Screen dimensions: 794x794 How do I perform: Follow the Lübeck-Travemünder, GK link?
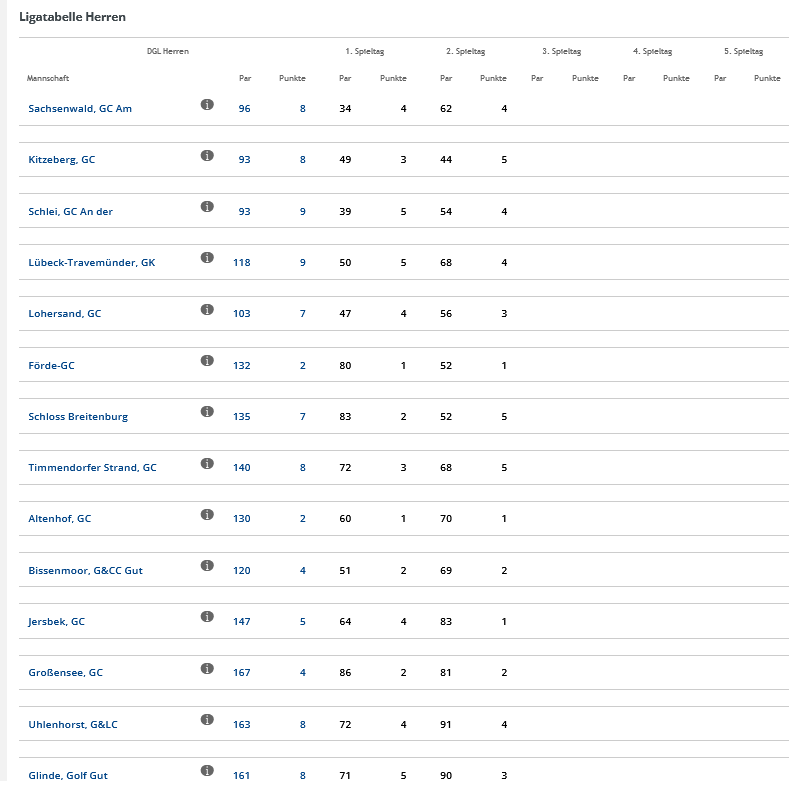point(92,262)
